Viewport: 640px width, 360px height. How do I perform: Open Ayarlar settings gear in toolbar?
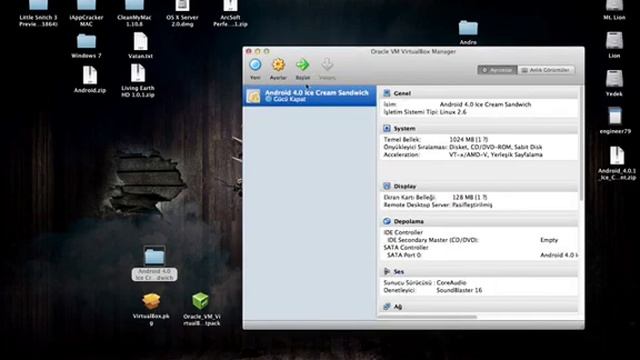278,65
